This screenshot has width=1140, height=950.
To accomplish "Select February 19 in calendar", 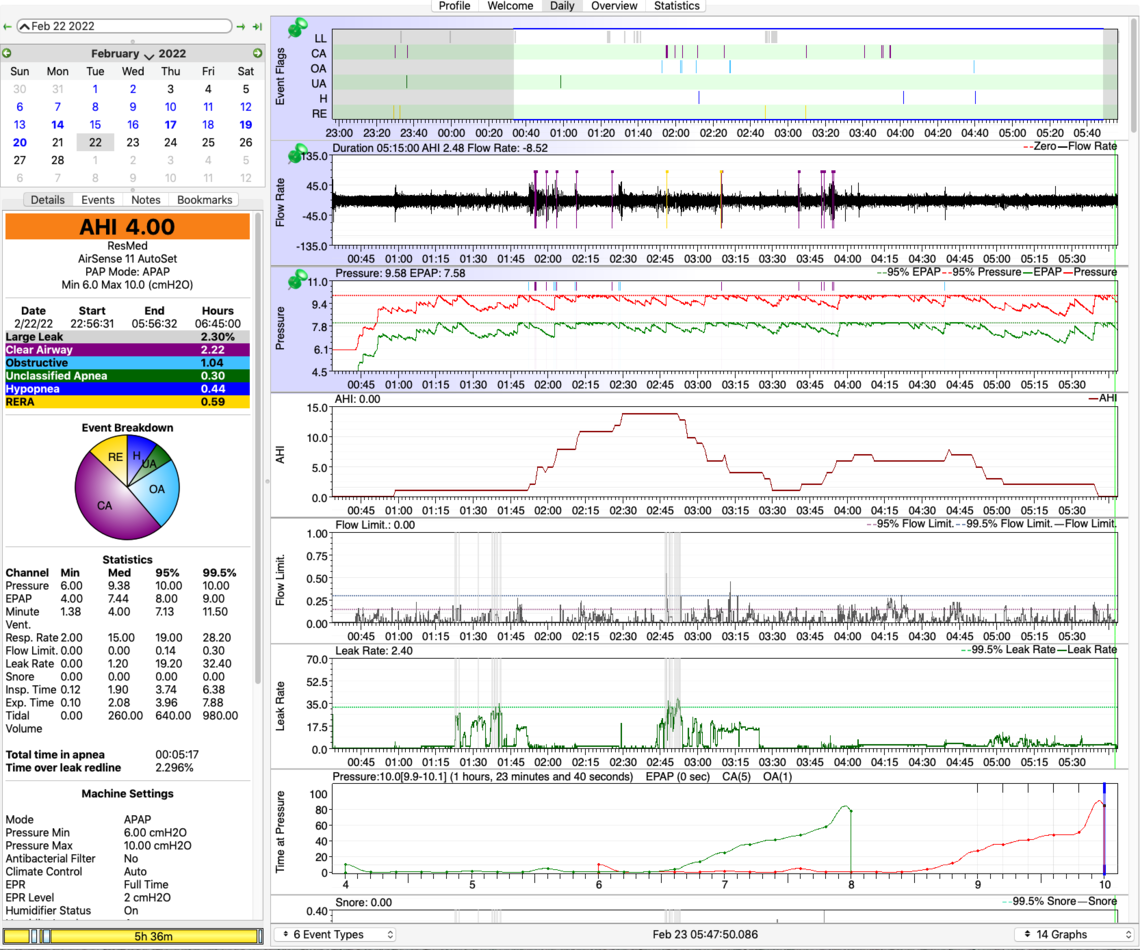I will click(x=246, y=125).
